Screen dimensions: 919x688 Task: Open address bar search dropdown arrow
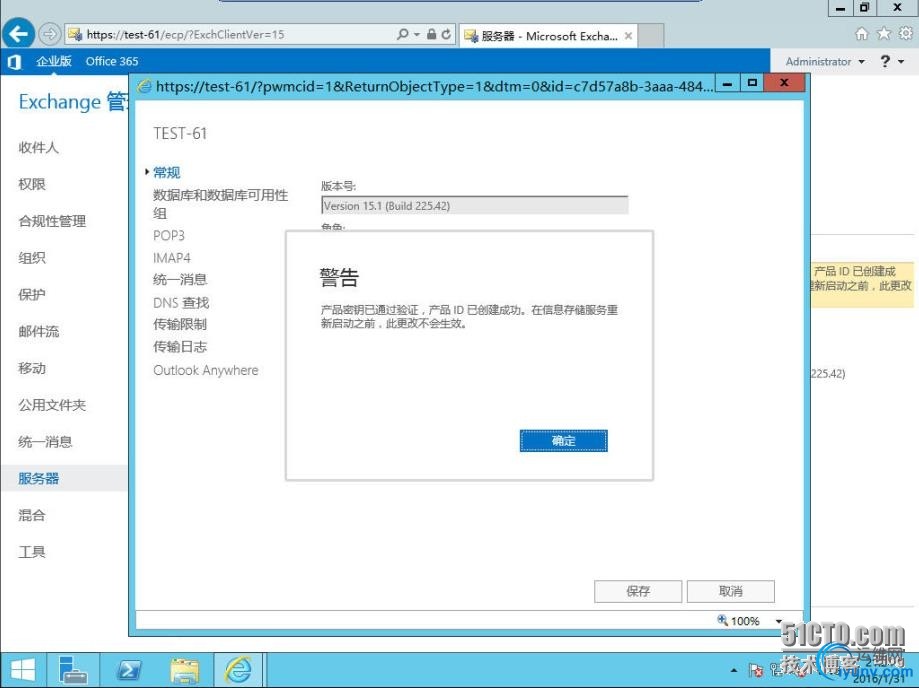417,35
